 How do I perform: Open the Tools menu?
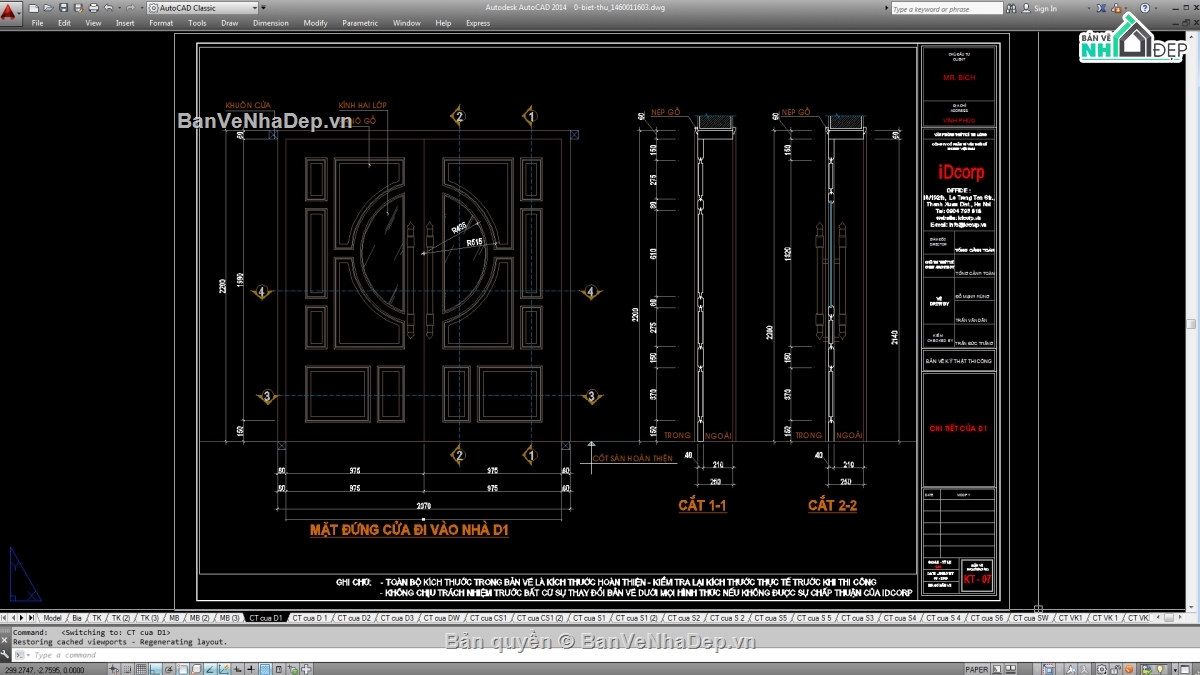(x=197, y=23)
